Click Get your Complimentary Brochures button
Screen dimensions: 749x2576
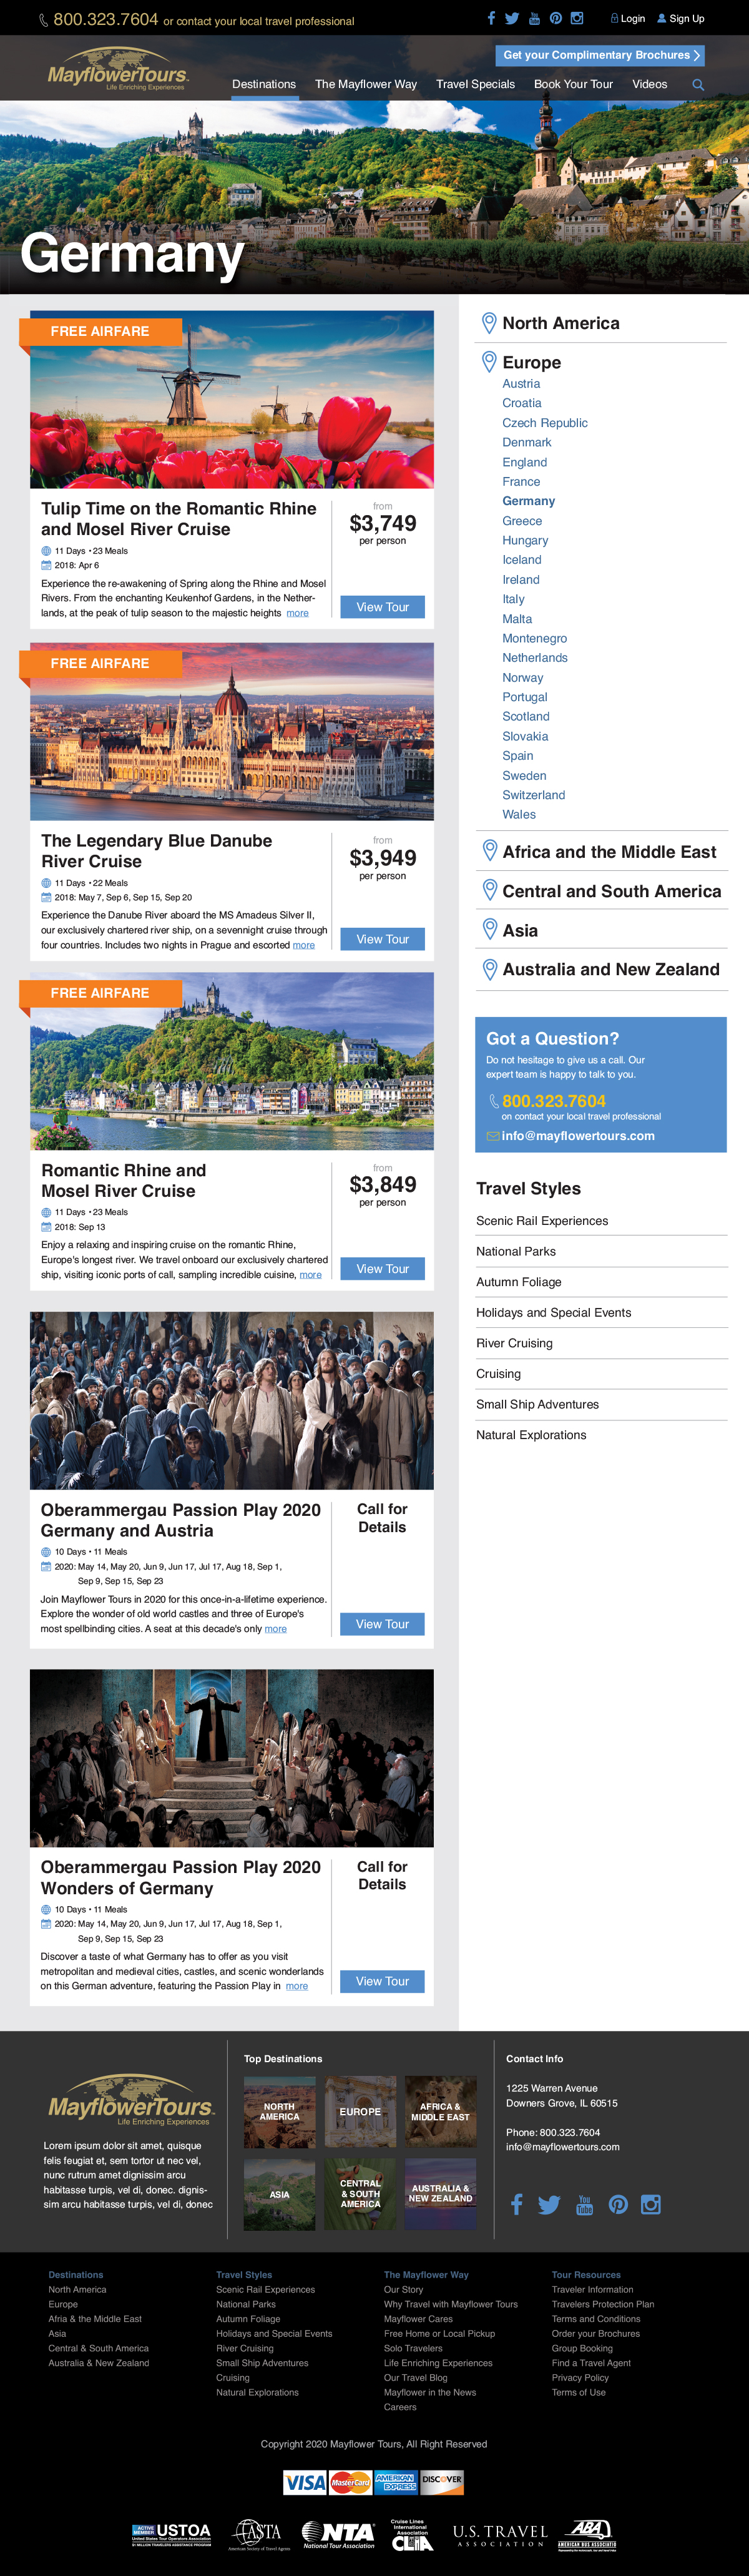click(600, 55)
